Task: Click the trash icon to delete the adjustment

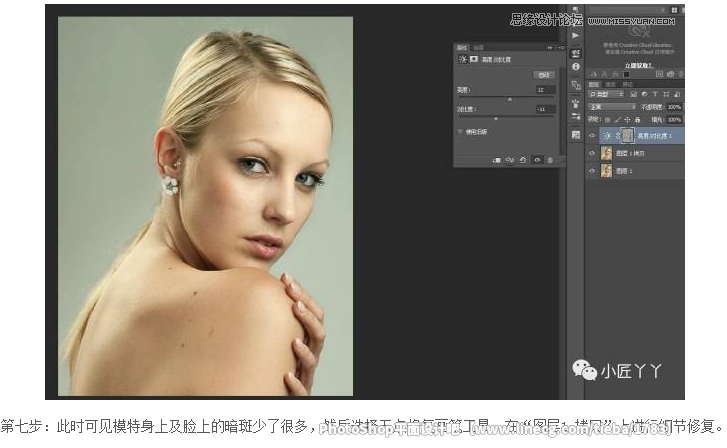Action: [550, 160]
